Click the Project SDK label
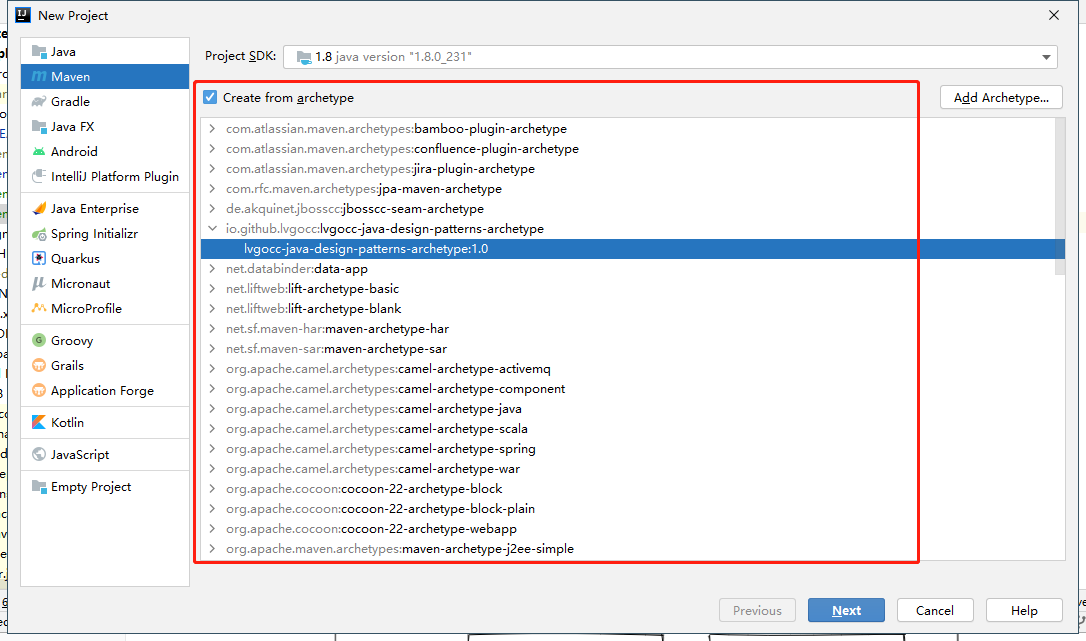Viewport: 1086px width, 641px height. [x=240, y=56]
